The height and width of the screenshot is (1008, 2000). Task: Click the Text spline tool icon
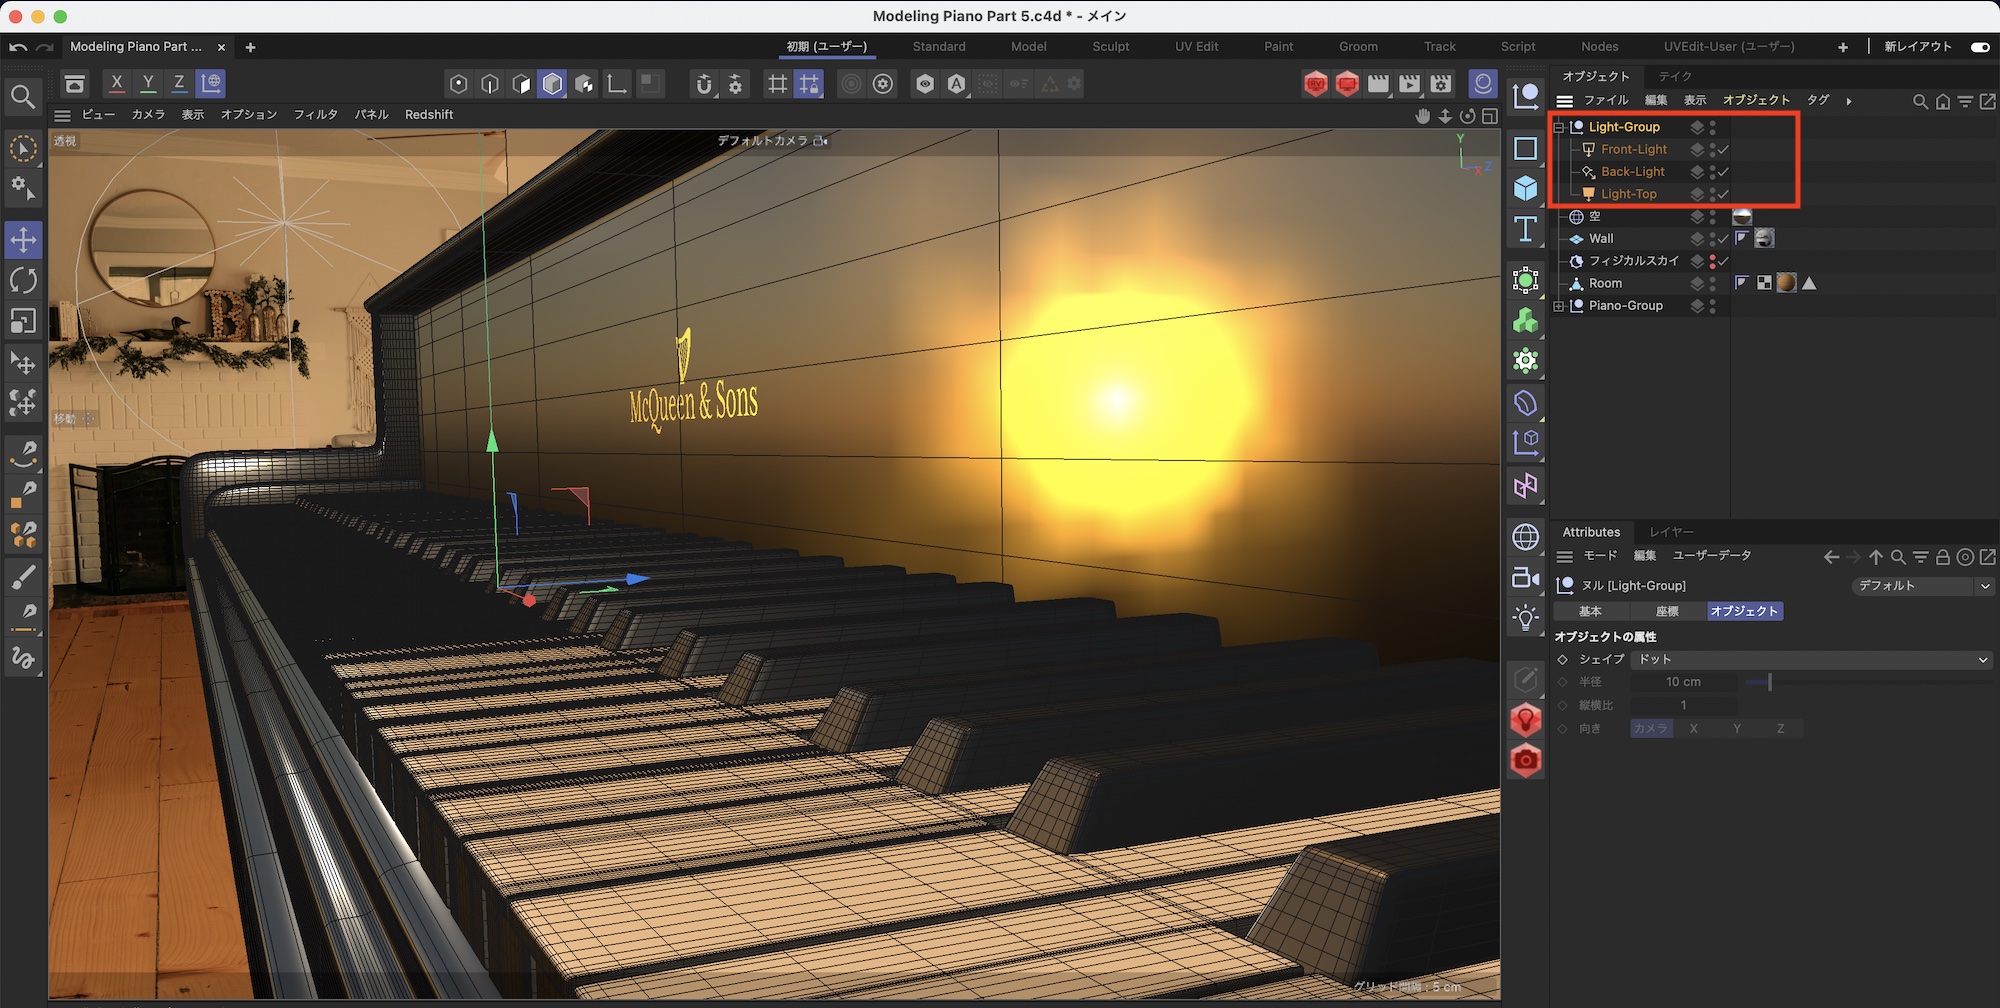coord(1525,230)
